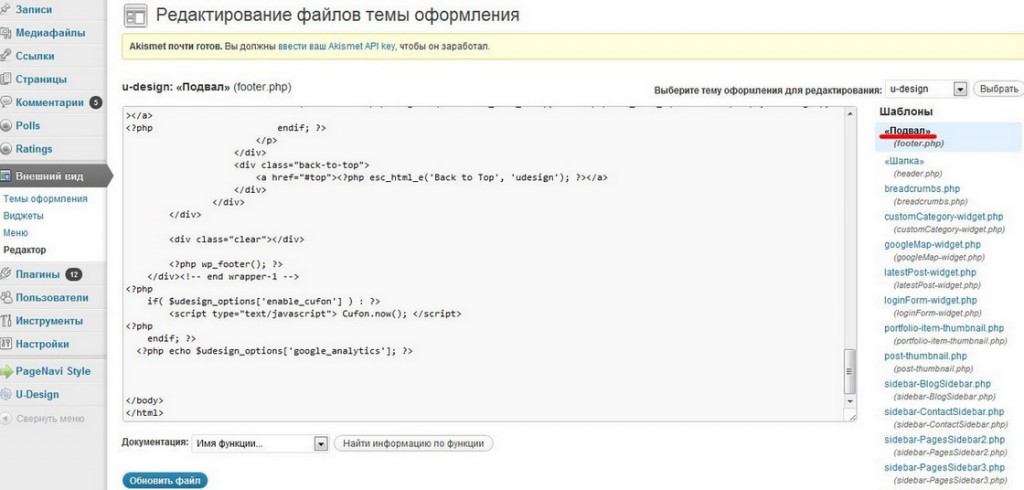Click the Выбрать button
The width and height of the screenshot is (1024, 490).
click(999, 89)
